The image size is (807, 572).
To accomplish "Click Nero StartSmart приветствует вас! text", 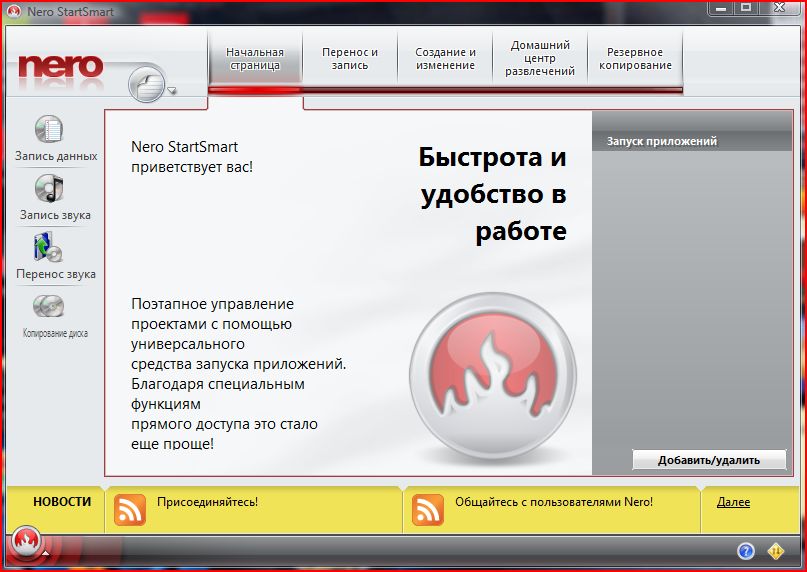I will click(192, 157).
